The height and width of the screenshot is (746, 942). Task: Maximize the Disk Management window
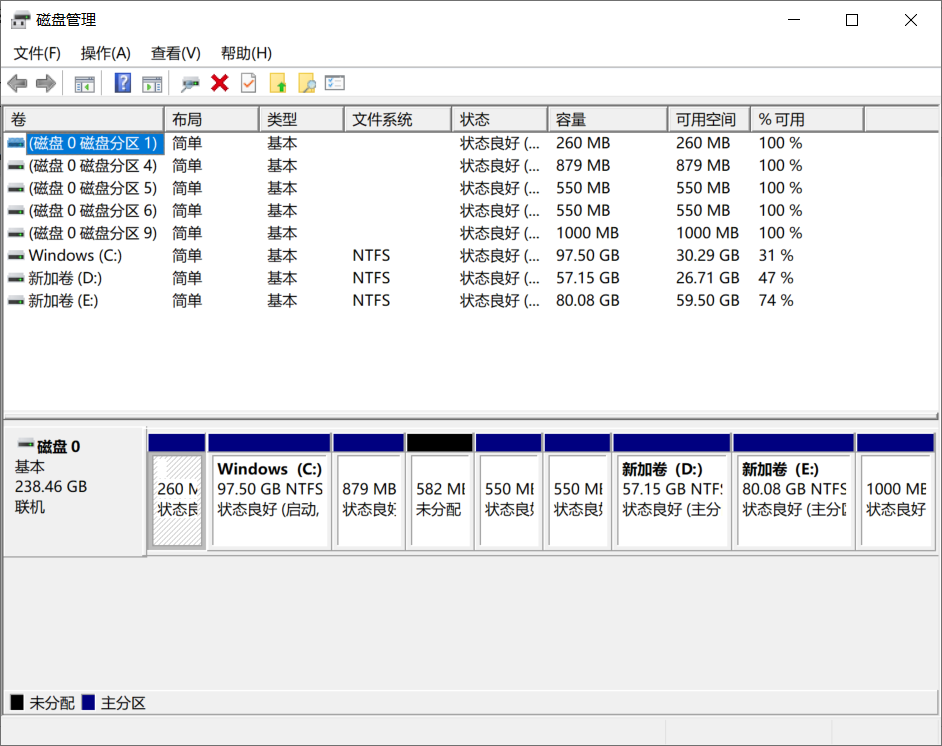point(852,20)
